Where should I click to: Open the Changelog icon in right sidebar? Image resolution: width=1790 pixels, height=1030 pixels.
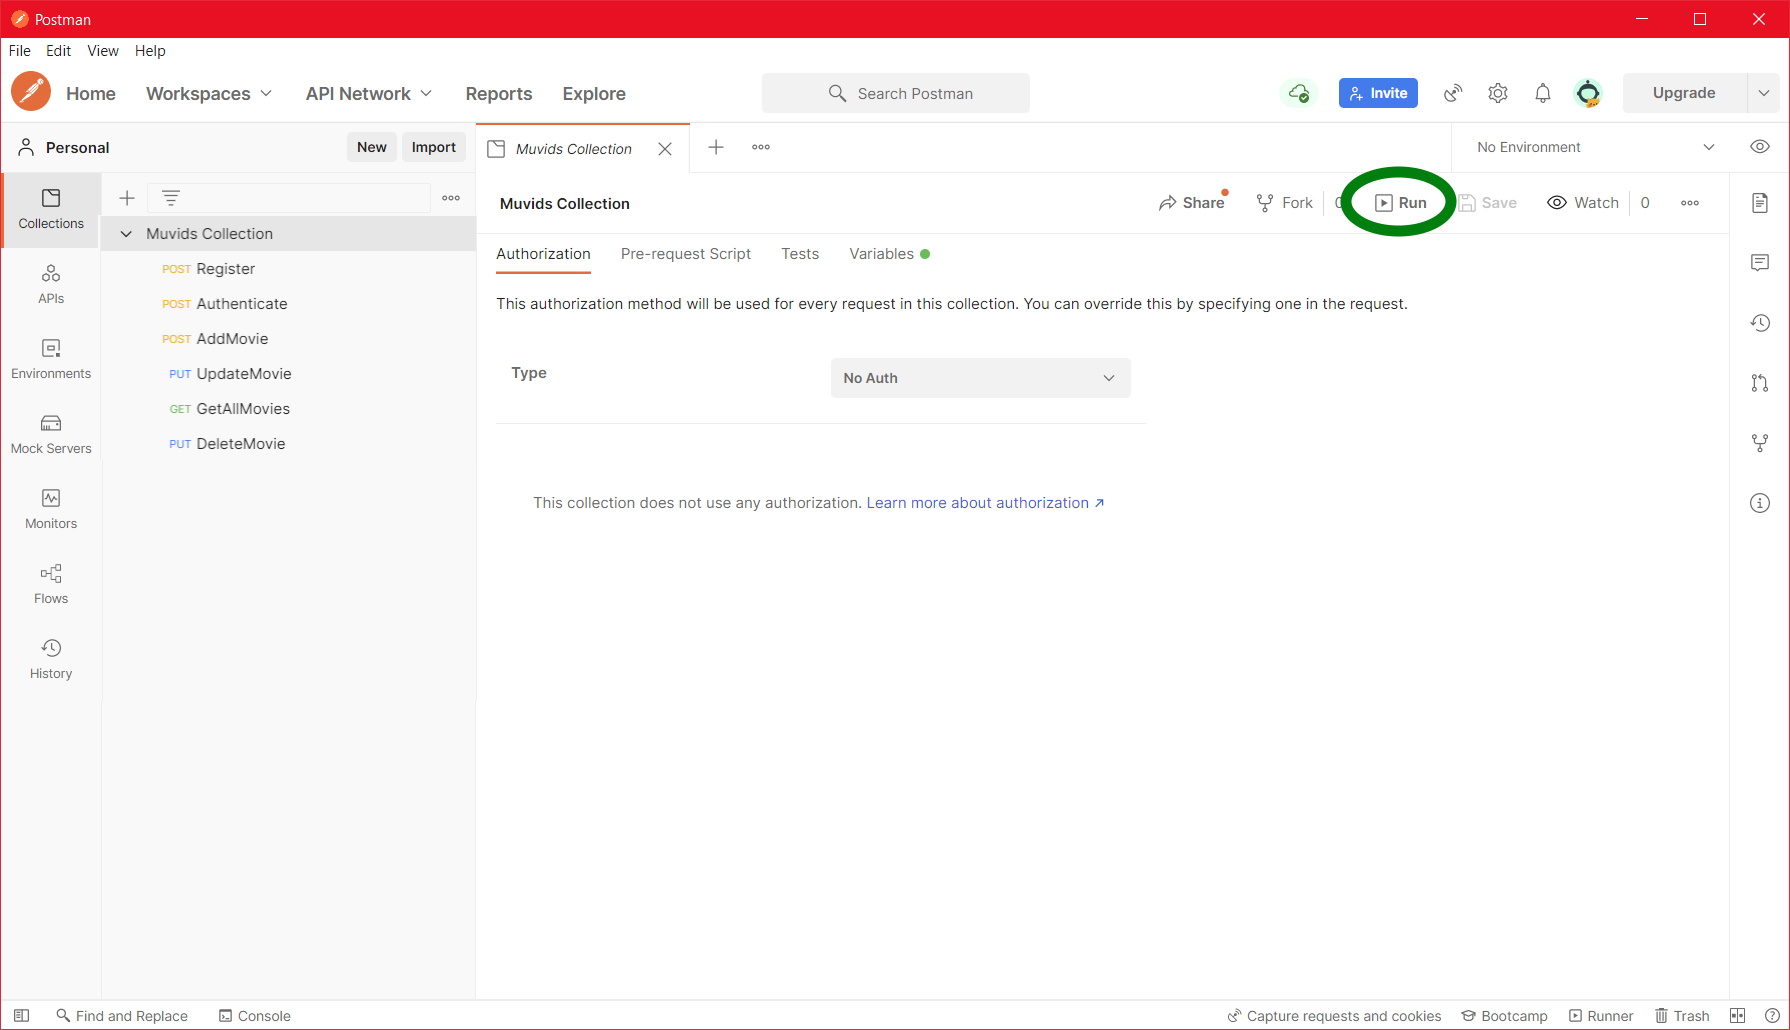1760,323
